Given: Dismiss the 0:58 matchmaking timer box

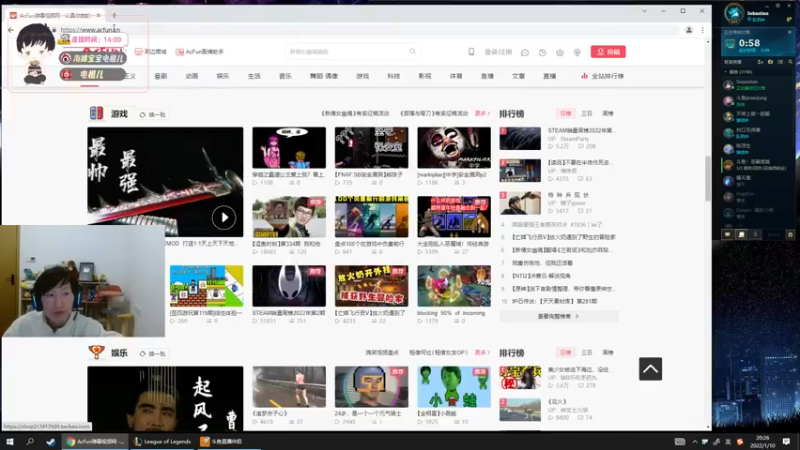Looking at the screenshot, I should tap(790, 32).
